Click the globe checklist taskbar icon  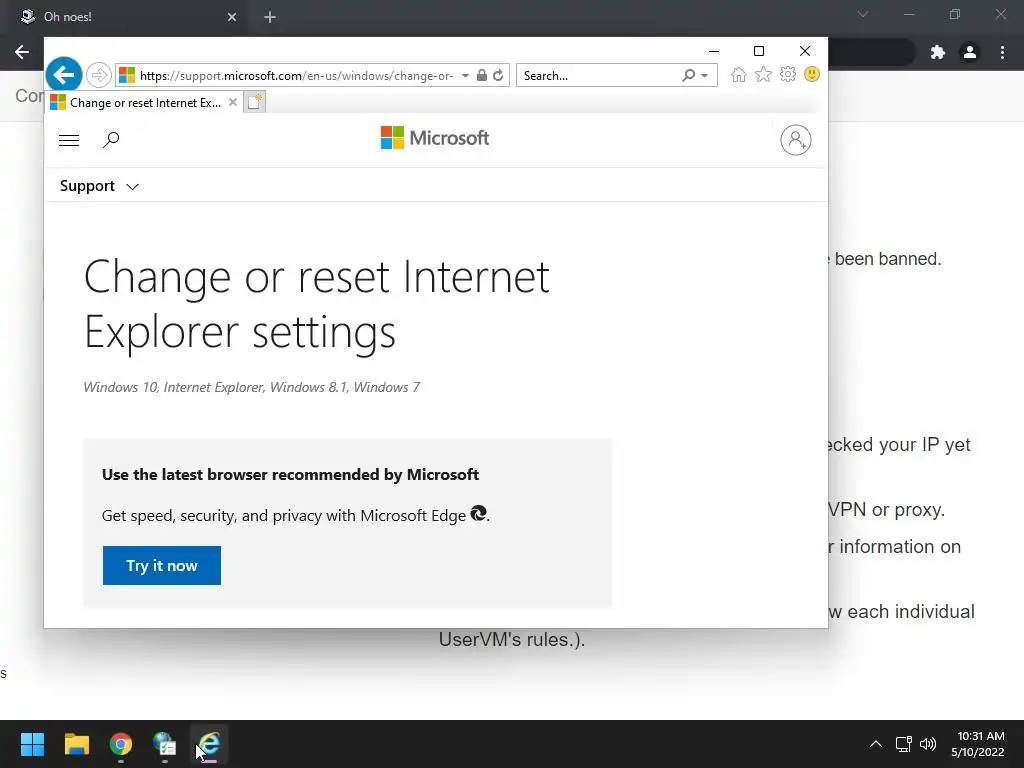(165, 744)
